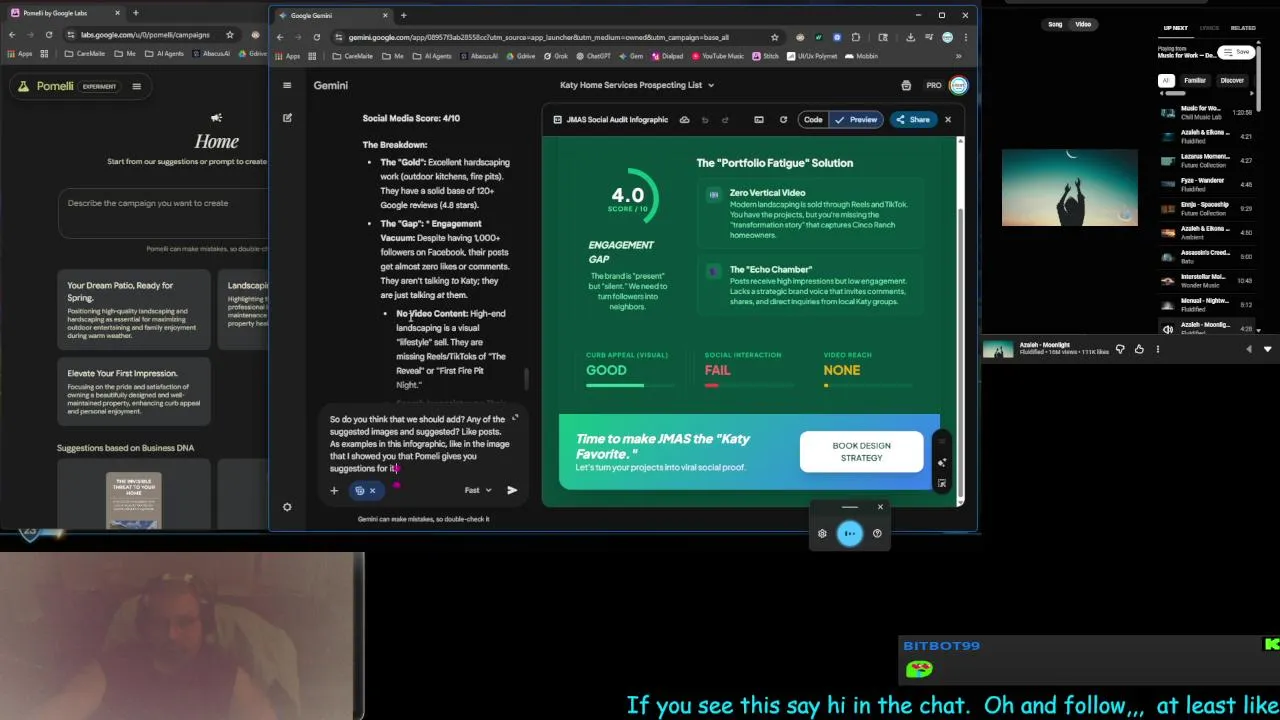This screenshot has height=720, width=1280.
Task: Open the recording widget help icon
Action: pos(877,534)
